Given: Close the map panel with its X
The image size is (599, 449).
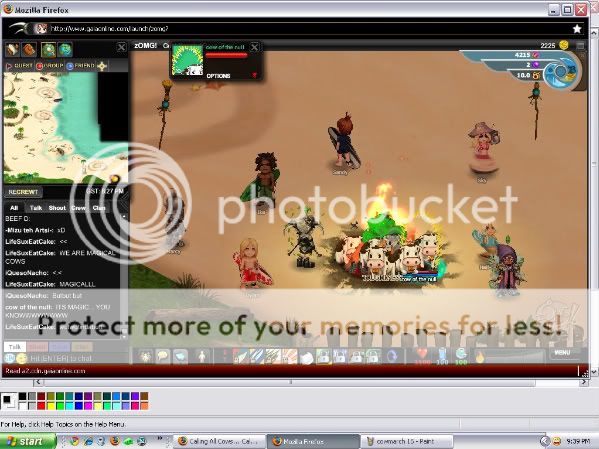Looking at the screenshot, I should [x=121, y=47].
